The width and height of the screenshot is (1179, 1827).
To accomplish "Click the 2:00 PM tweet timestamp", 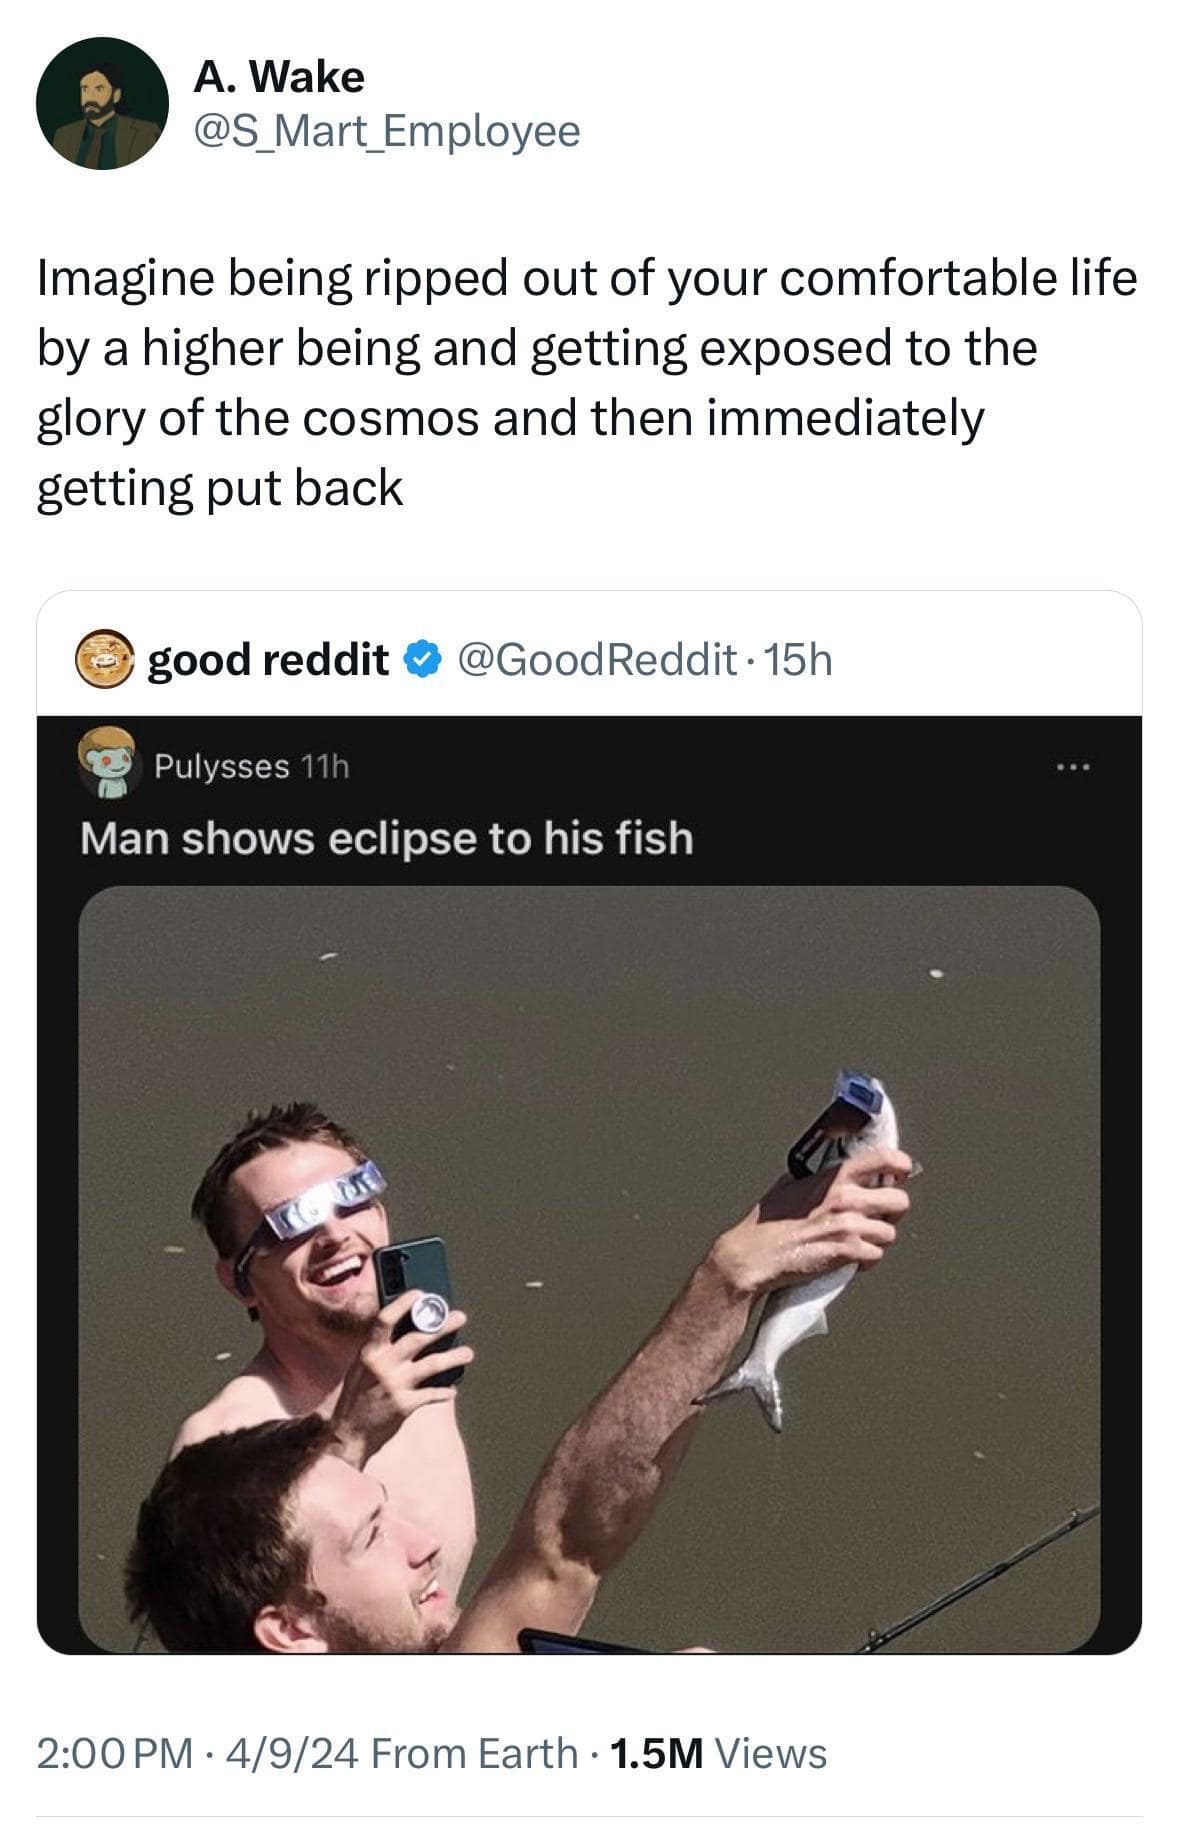I will (x=100, y=1744).
